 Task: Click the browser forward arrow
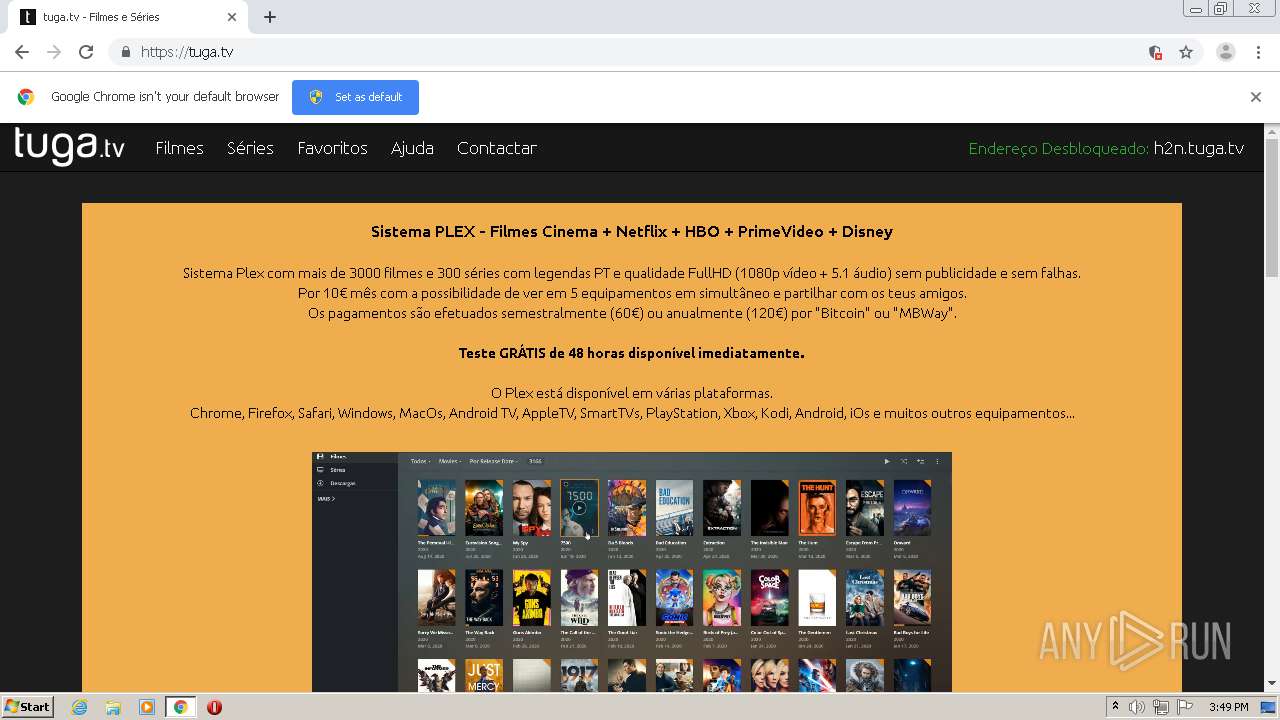54,52
